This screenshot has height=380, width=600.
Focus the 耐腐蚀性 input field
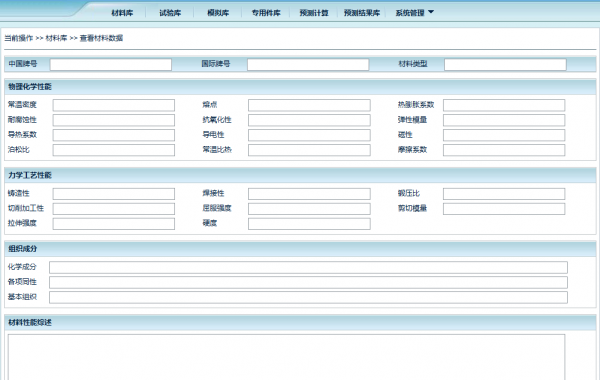(114, 120)
